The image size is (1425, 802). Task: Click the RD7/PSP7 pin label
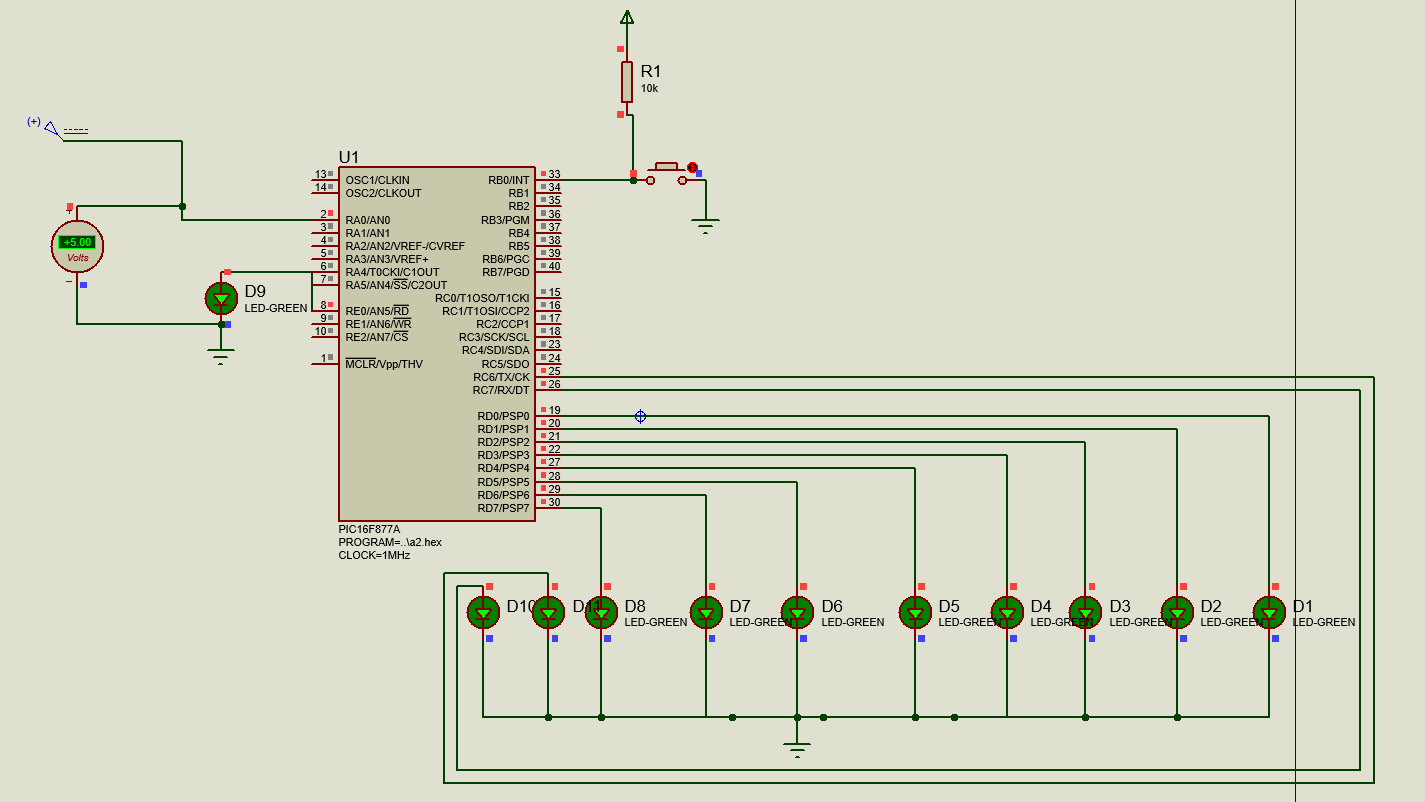click(x=503, y=508)
